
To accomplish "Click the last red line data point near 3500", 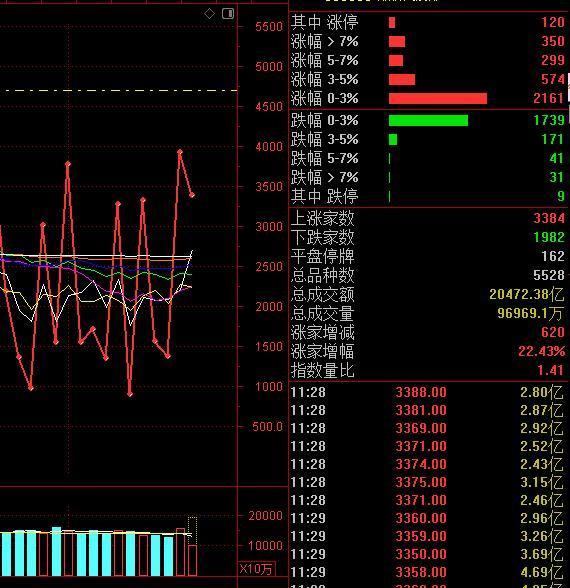I will point(192,195).
